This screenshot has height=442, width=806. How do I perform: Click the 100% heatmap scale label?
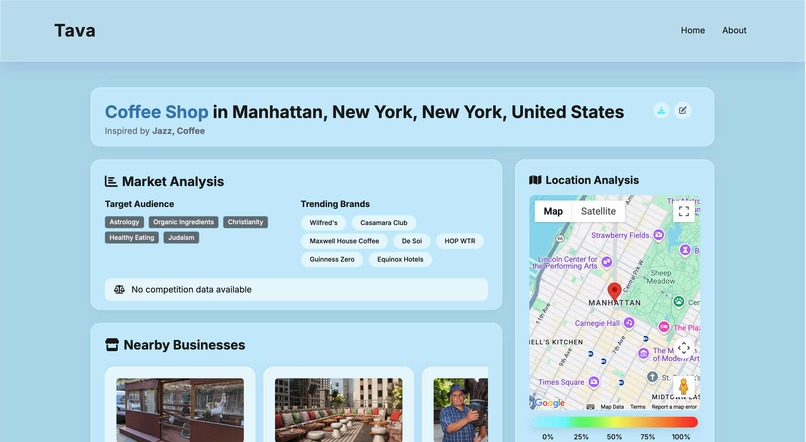(x=681, y=437)
